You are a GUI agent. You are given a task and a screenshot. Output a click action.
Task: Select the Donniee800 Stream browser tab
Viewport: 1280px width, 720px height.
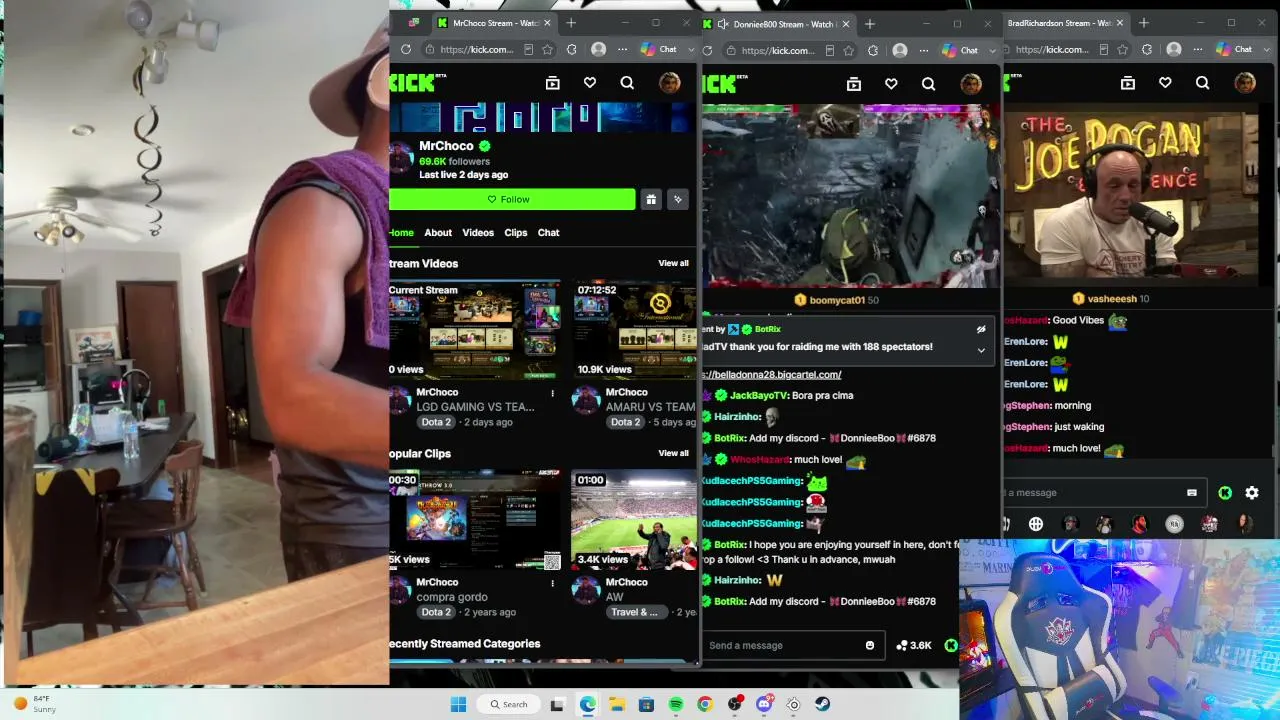[x=777, y=23]
